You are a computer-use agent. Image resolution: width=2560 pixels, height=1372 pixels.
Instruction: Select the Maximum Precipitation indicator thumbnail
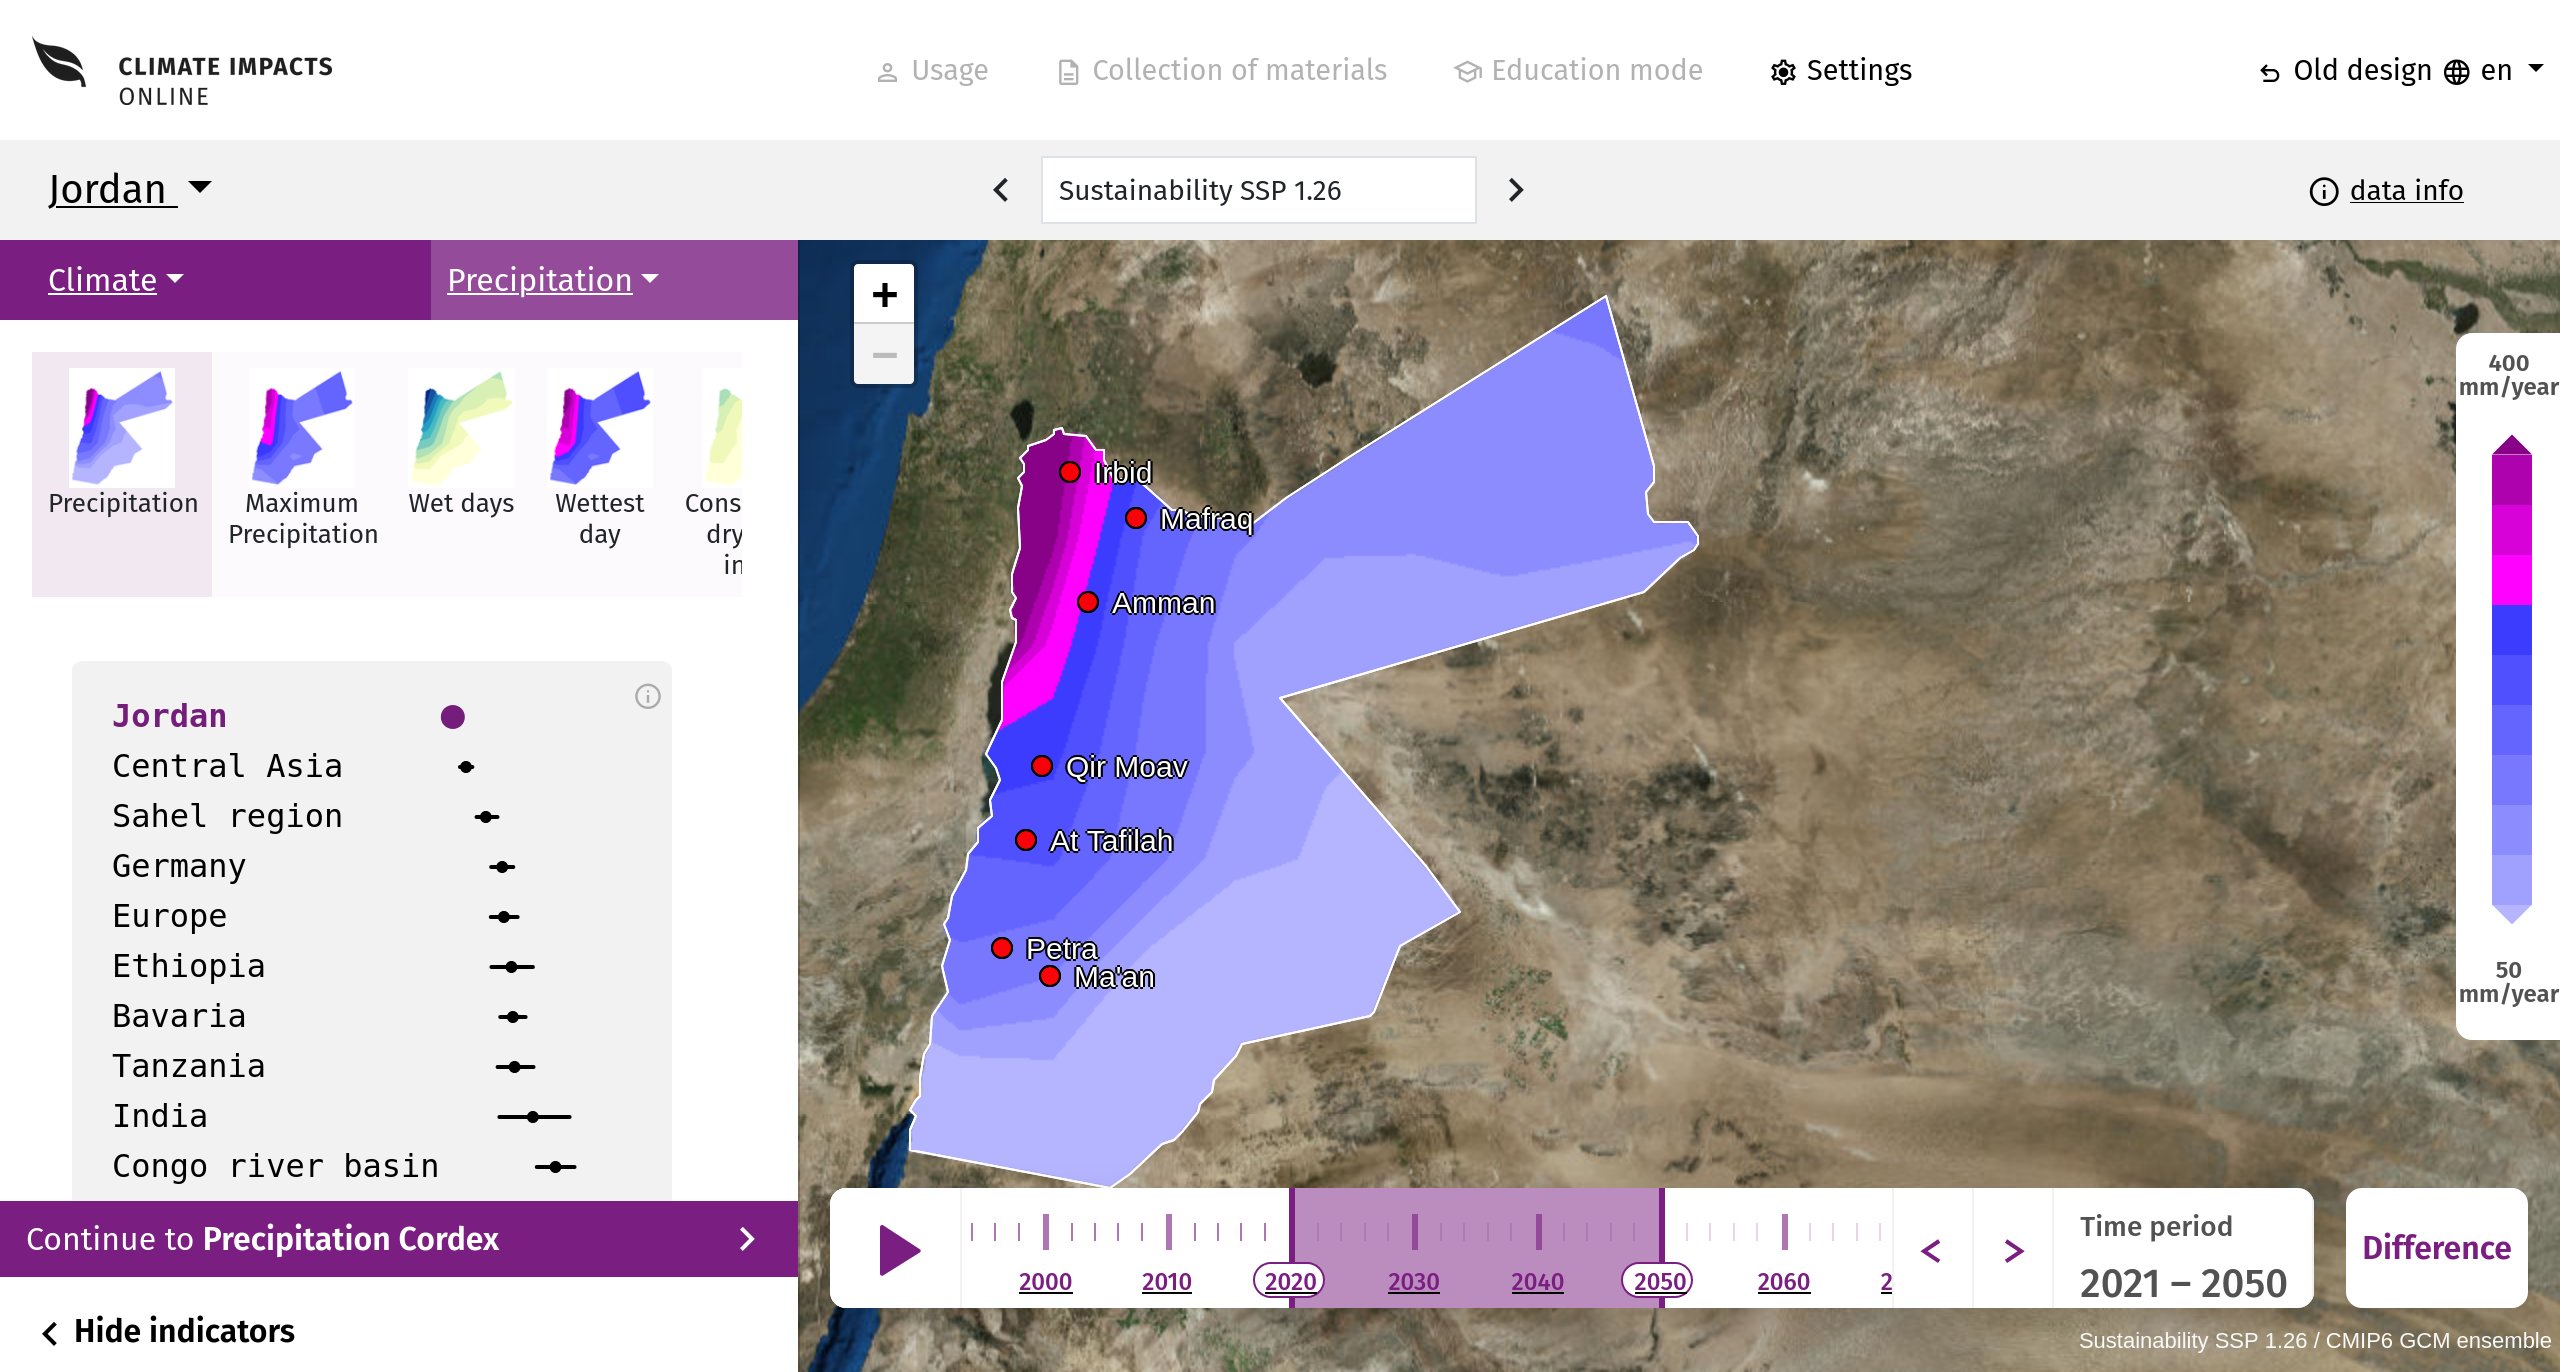(x=302, y=459)
